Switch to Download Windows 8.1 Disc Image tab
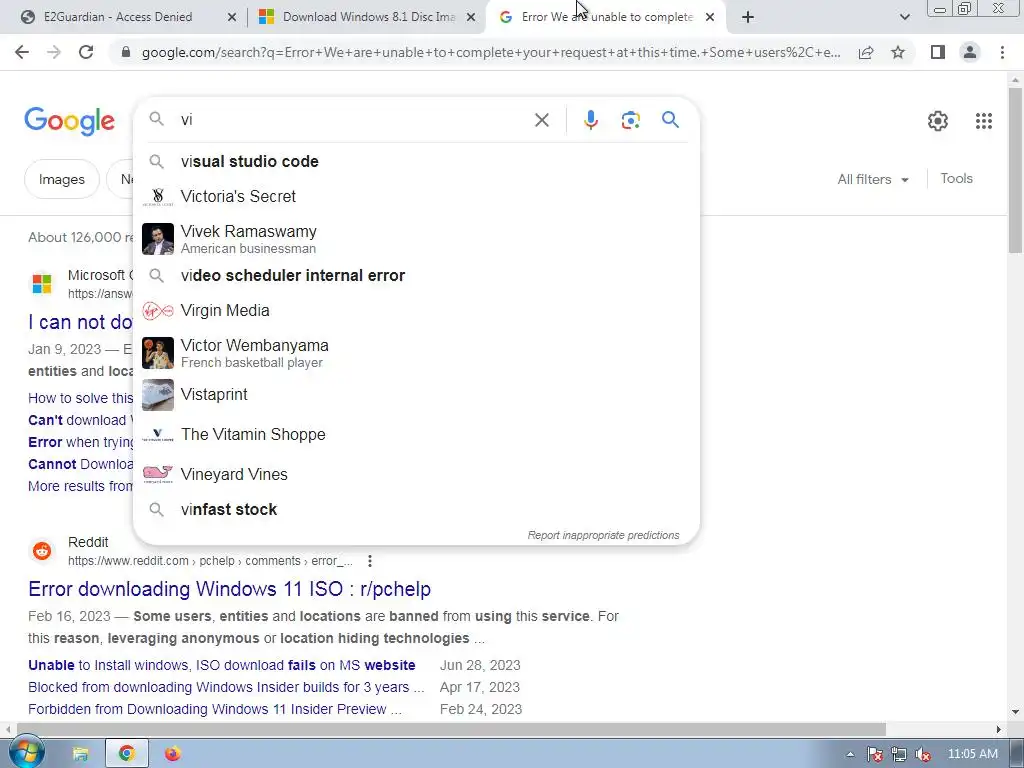1024x768 pixels. [x=368, y=17]
